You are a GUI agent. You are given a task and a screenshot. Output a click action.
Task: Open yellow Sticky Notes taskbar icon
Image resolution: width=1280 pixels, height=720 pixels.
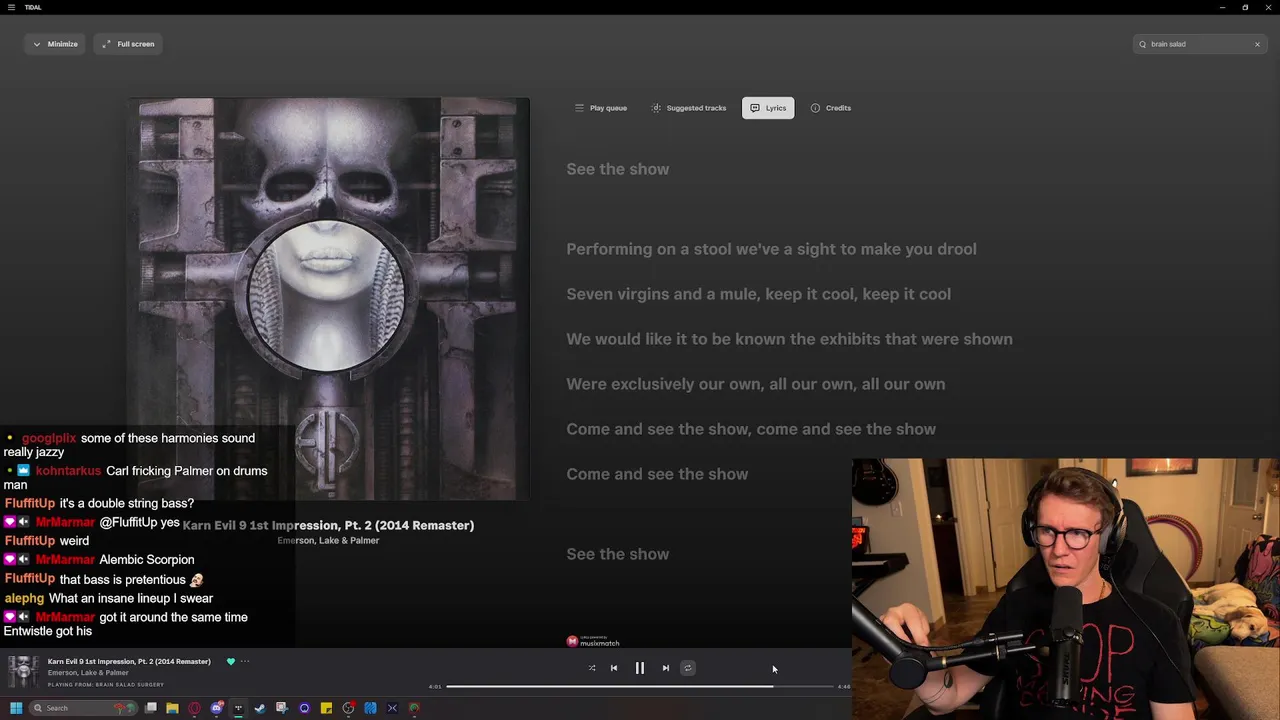(326, 708)
